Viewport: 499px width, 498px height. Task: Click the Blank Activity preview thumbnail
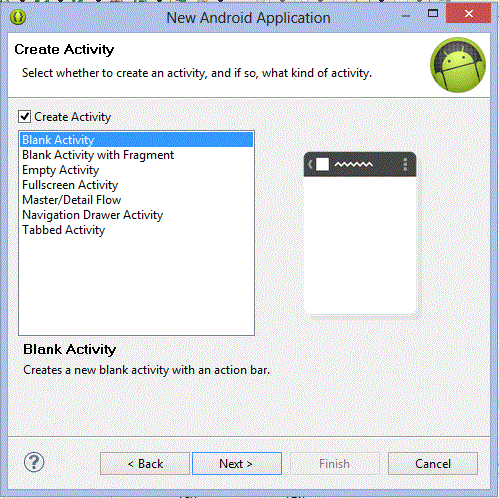coord(360,233)
